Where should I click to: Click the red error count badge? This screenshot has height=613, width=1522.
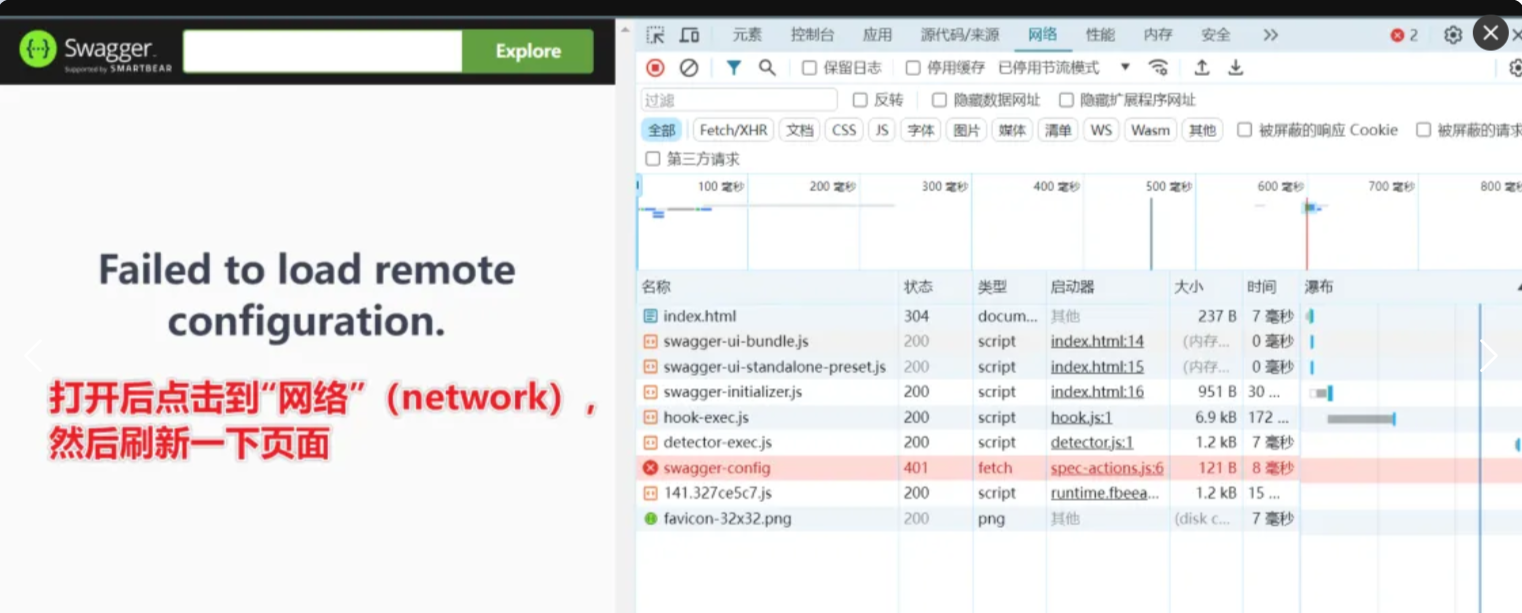(x=1404, y=35)
